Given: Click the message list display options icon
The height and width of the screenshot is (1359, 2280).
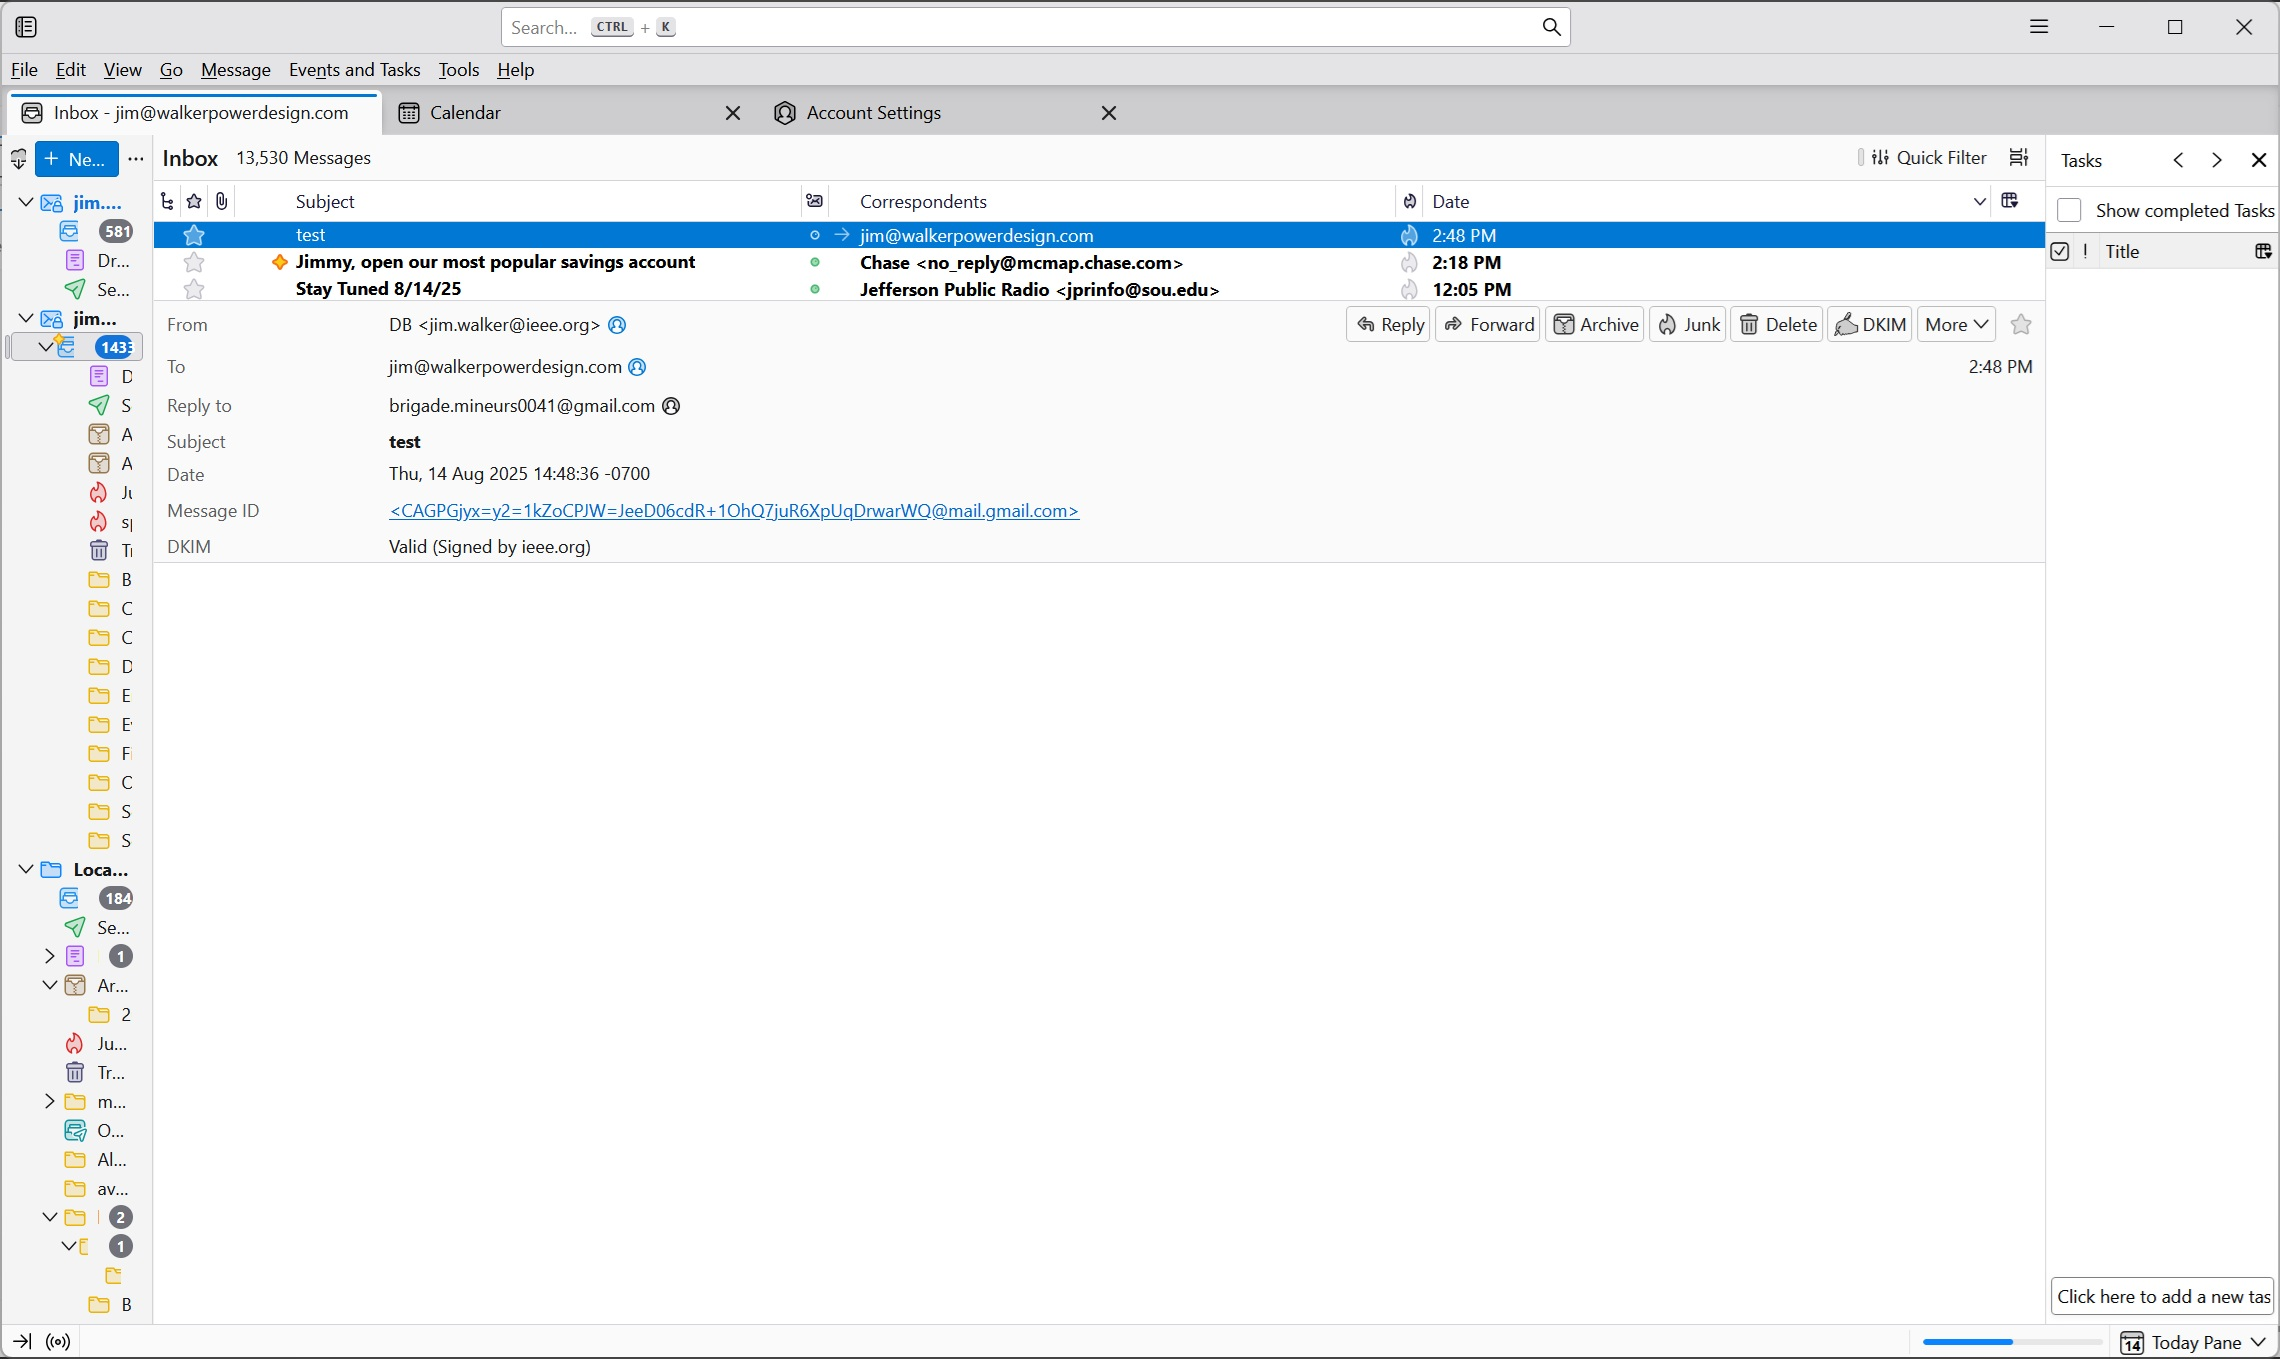Looking at the screenshot, I should coord(2019,157).
